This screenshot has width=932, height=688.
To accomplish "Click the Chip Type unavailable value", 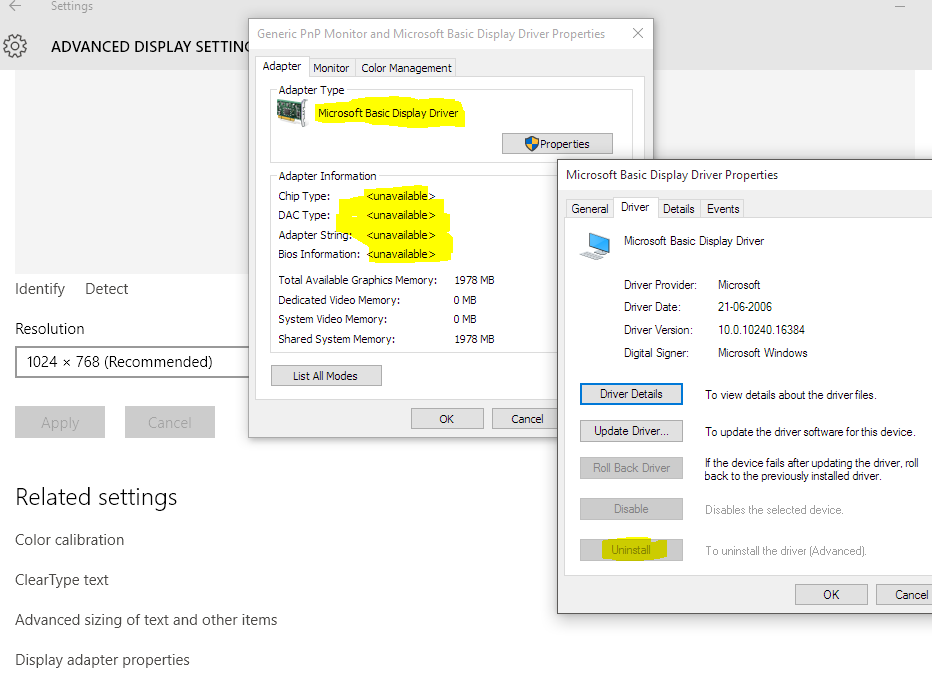I will tap(401, 196).
